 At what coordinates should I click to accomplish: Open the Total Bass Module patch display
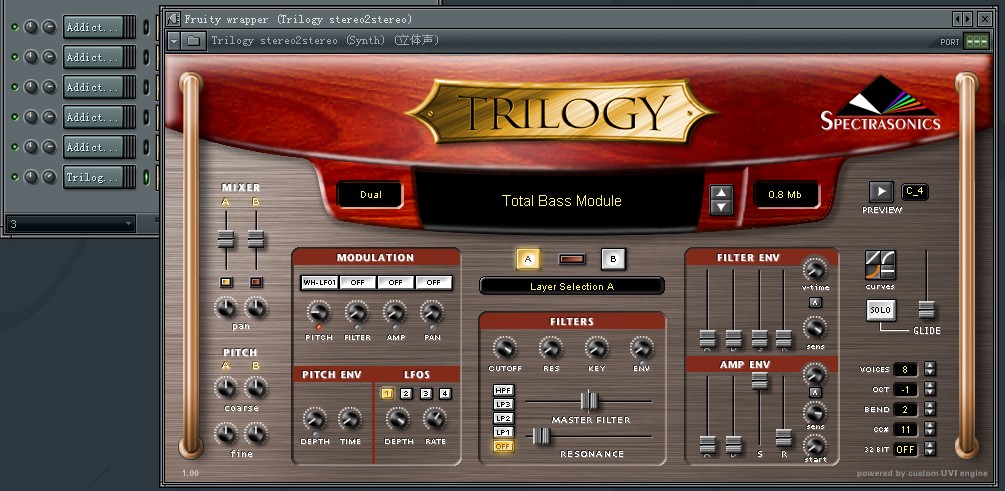561,201
